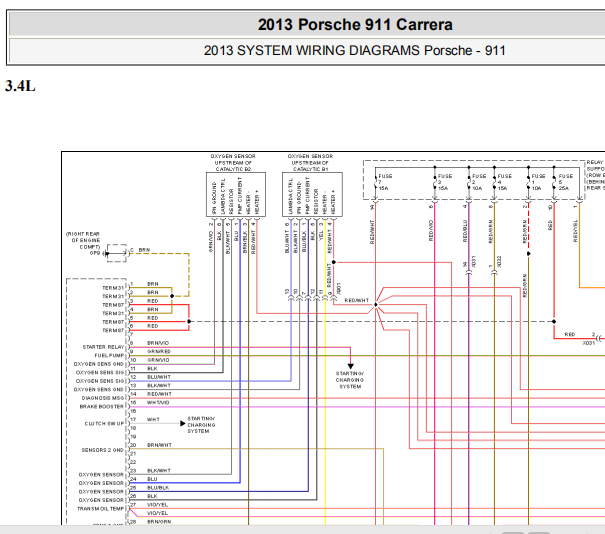Image resolution: width=605 pixels, height=534 pixels.
Task: Click the OXYGEN SENS GND label at pin 13
Action: pyautogui.click(x=99, y=389)
